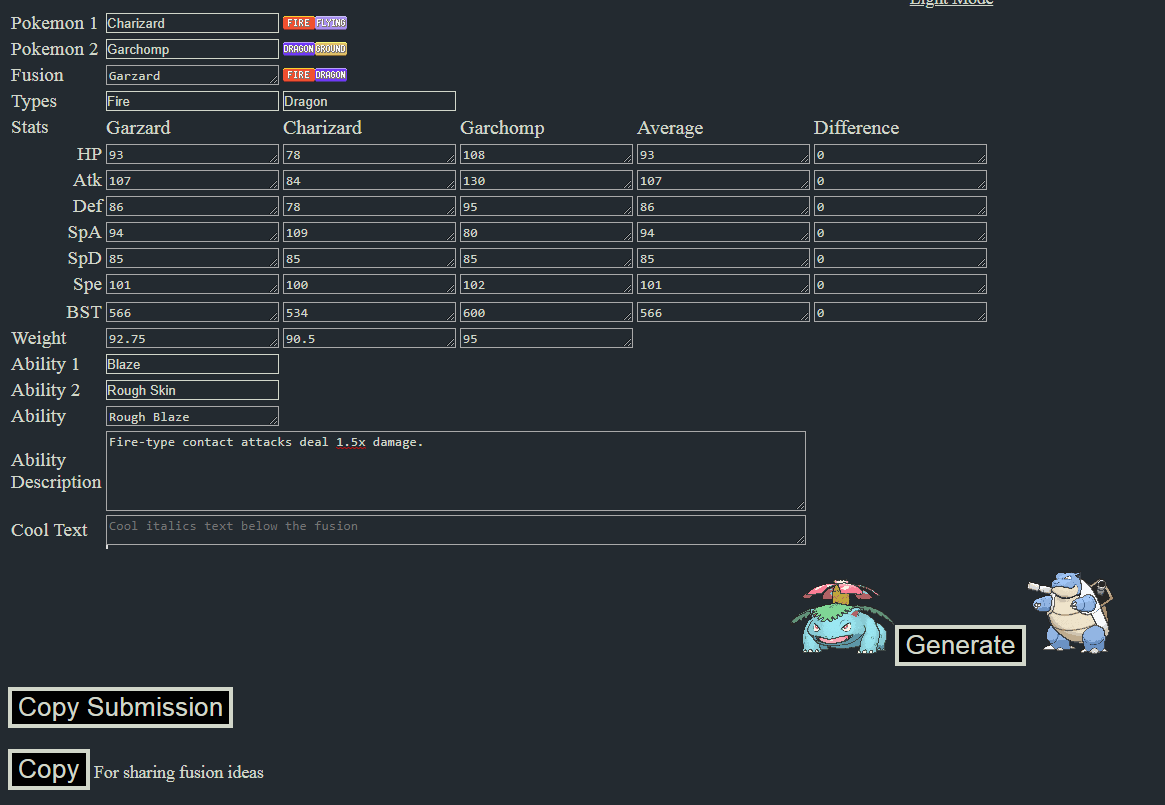Focus the Pokemon 1 field containing Charizard
Screen dimensions: 1165x805
click(192, 23)
